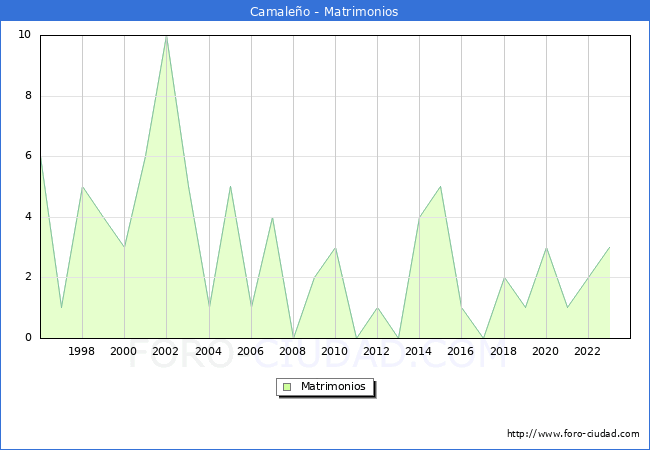The height and width of the screenshot is (450, 650).
Task: Click the y-axis value 4
Action: 28,216
